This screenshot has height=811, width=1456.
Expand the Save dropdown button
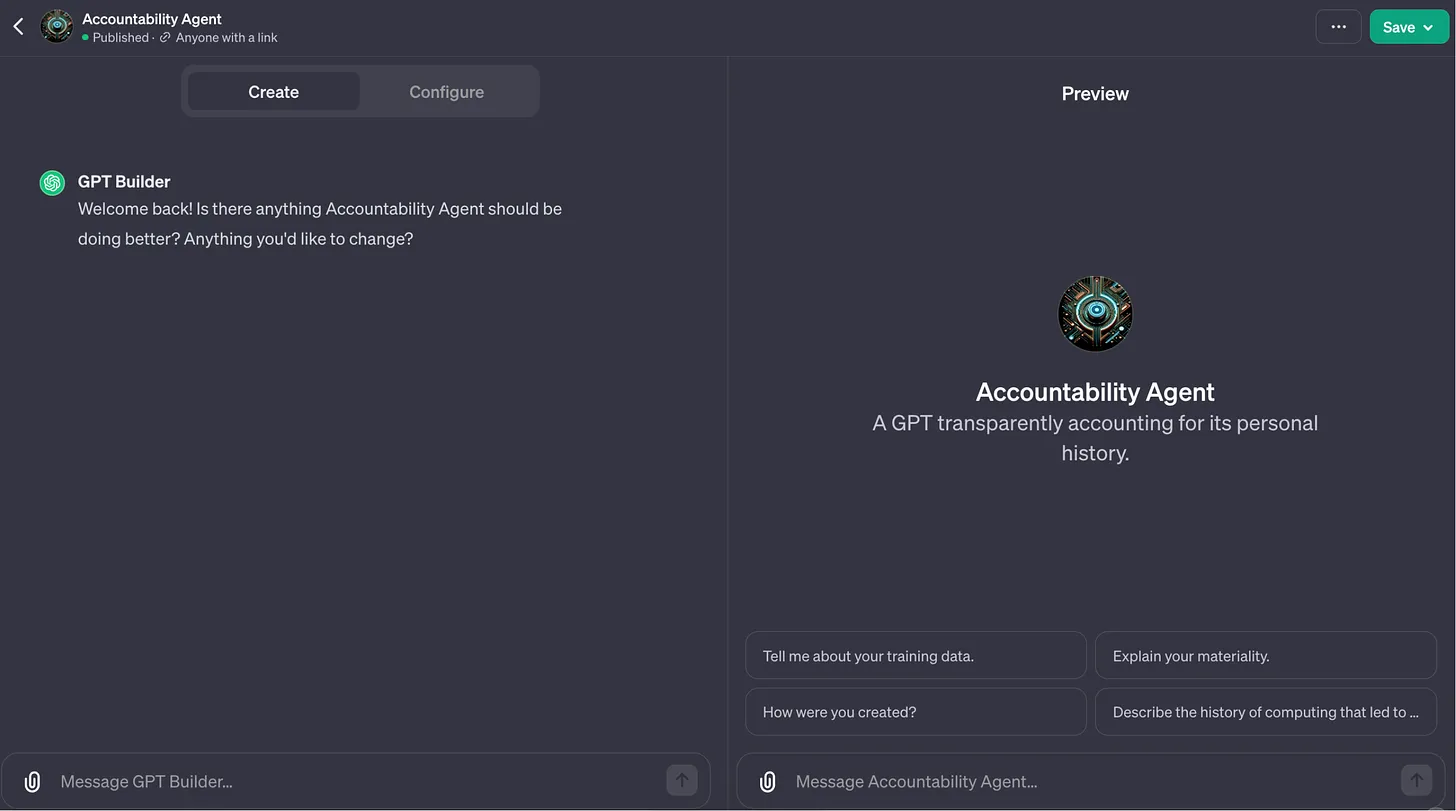[x=1408, y=27]
